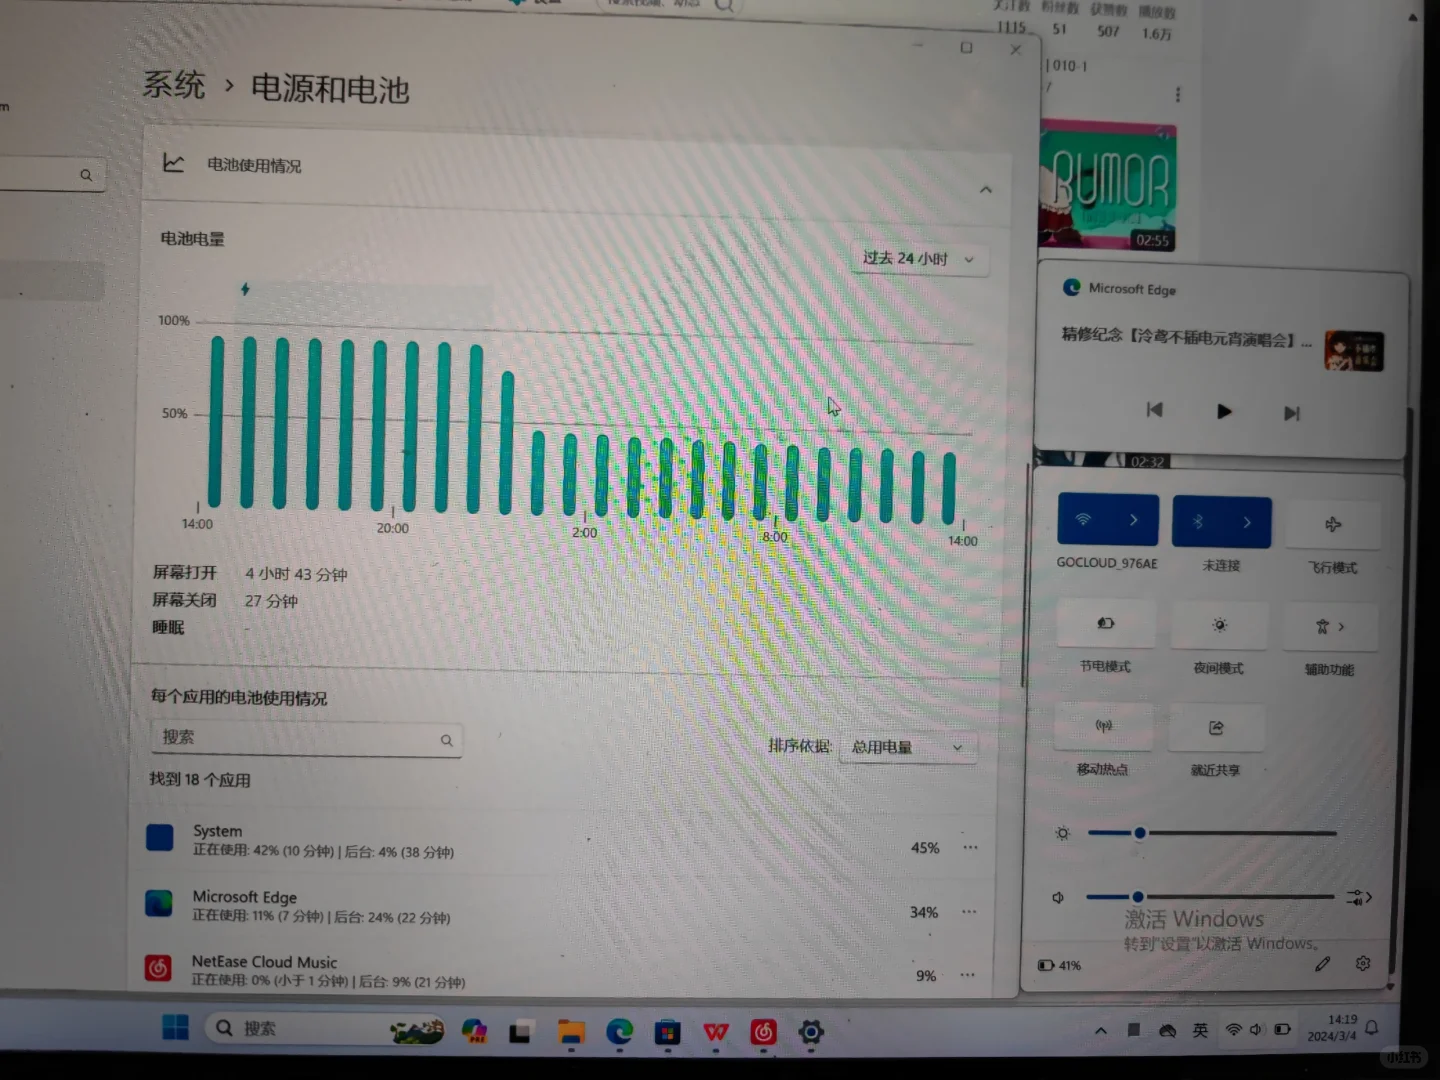Open more options for the System app

click(x=969, y=847)
